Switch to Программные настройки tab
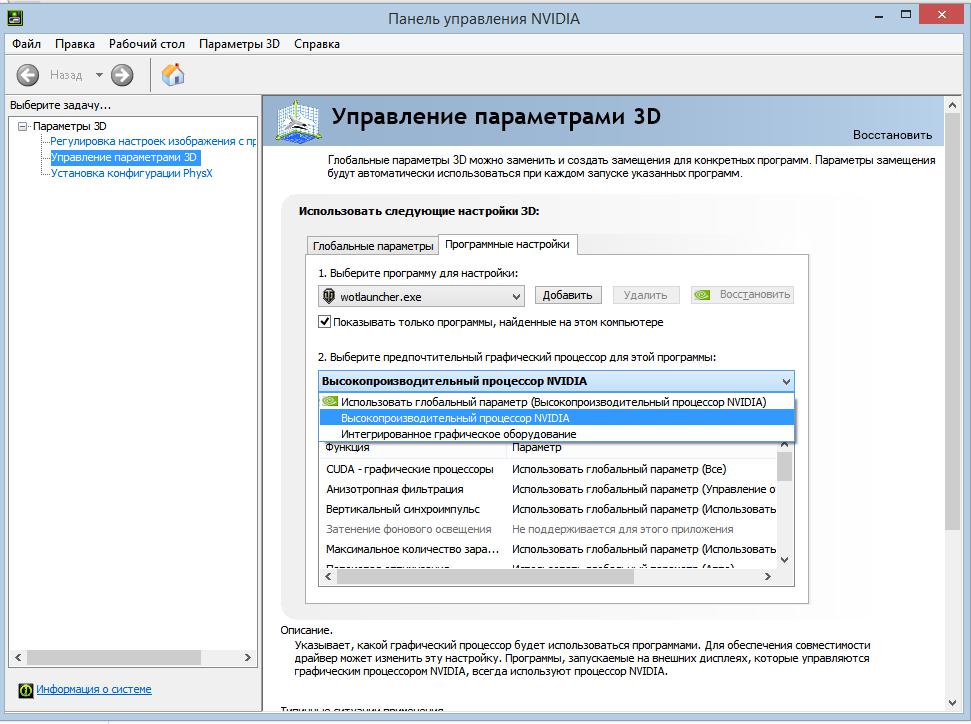Viewport: 971px width, 724px height. click(x=507, y=244)
